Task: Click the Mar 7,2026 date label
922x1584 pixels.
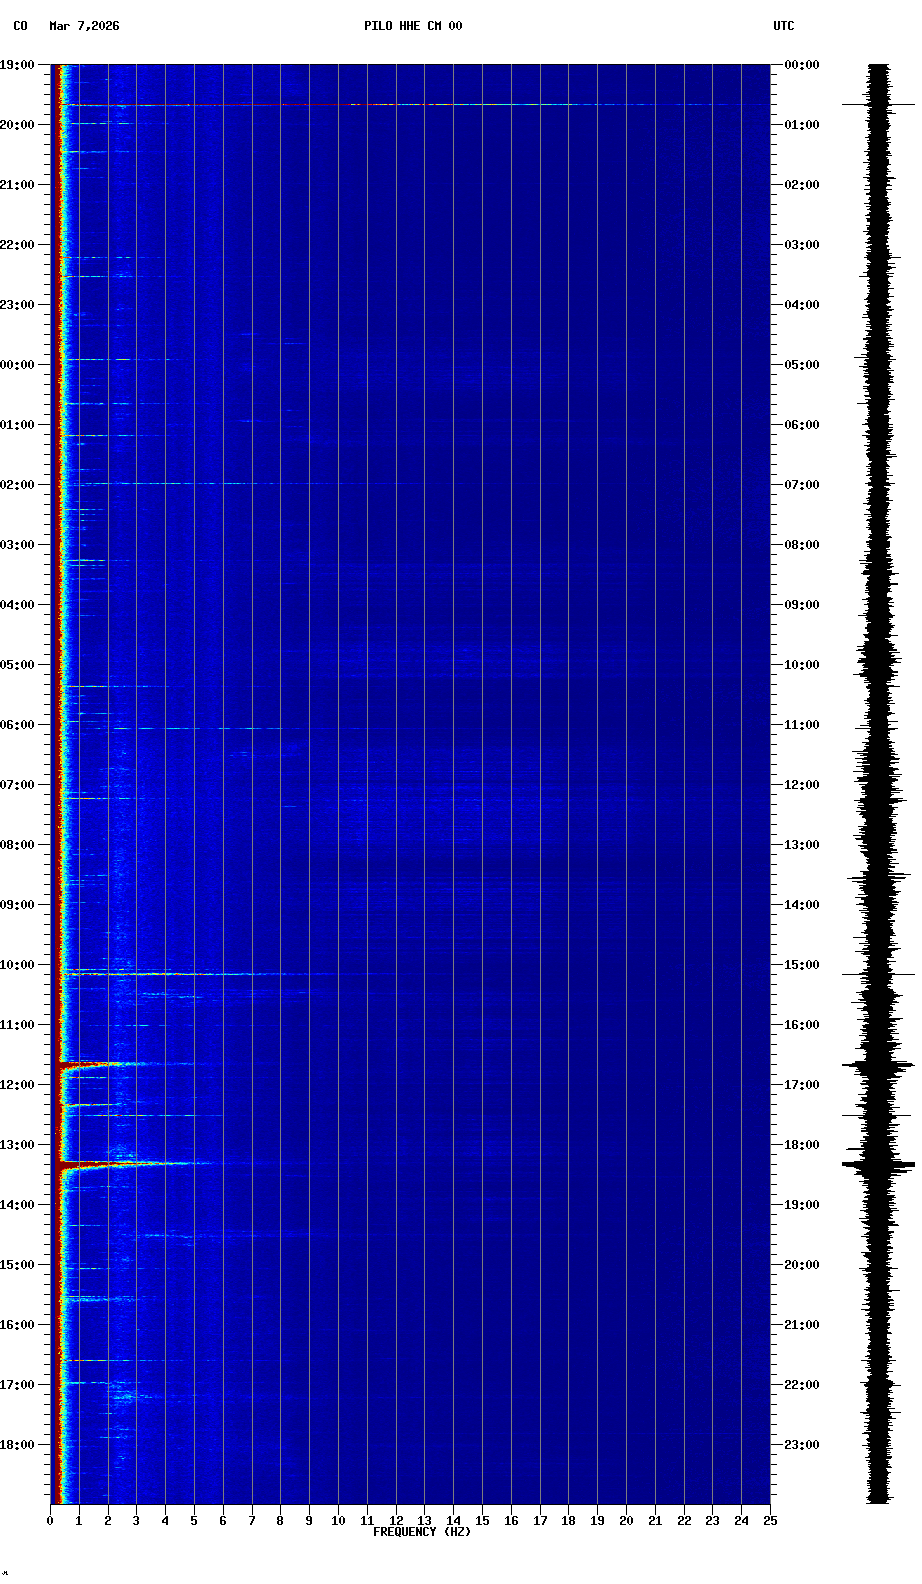Action: (x=84, y=26)
